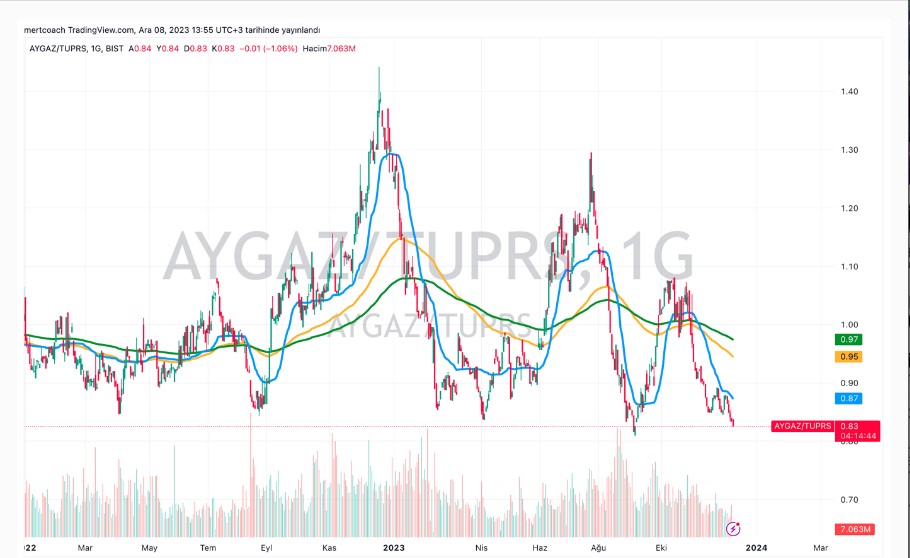Open the TradingView.com link in header
The image size is (910, 558).
[x=98, y=30]
